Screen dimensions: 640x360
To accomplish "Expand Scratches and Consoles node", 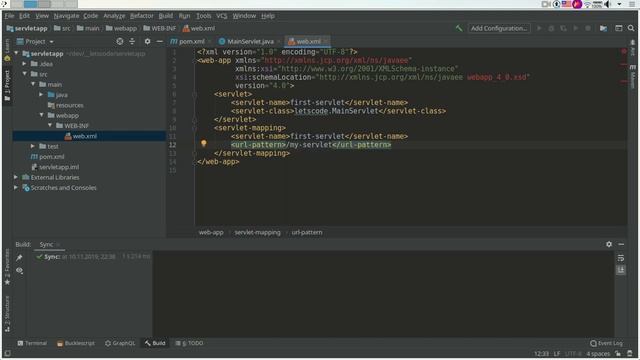I will click(16, 187).
